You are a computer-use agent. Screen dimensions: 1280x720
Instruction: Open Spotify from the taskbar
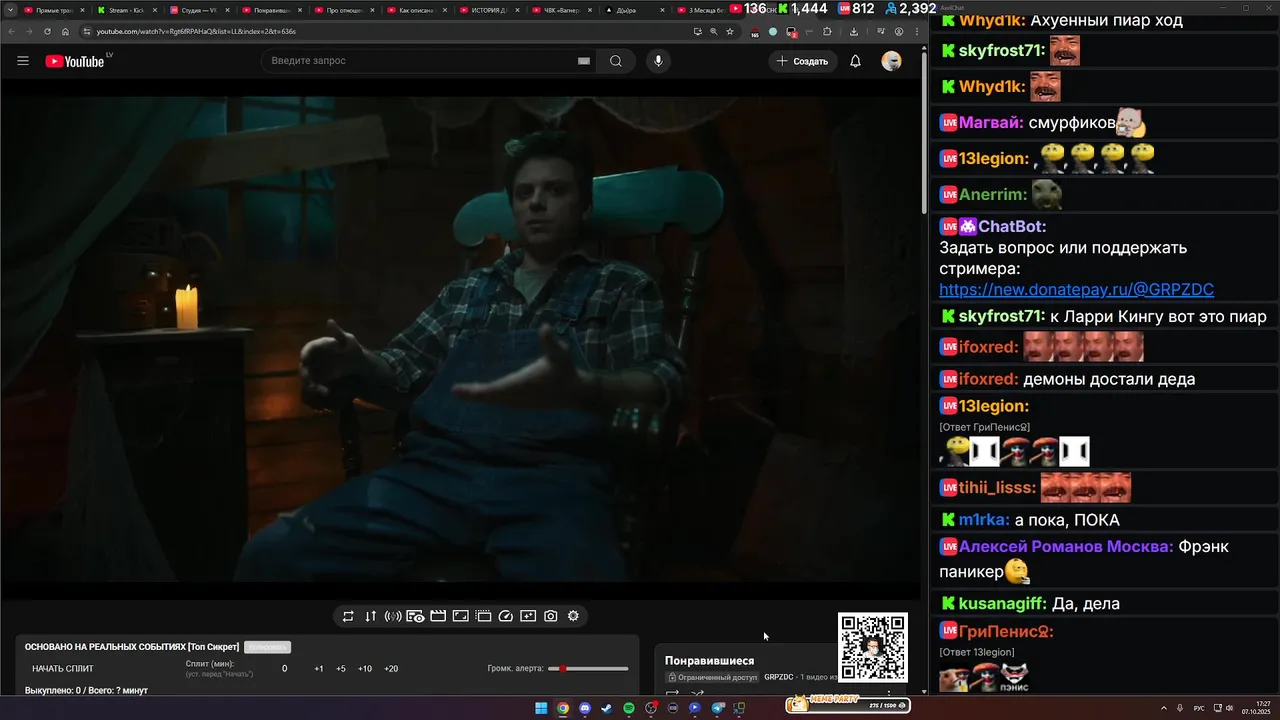[x=629, y=708]
